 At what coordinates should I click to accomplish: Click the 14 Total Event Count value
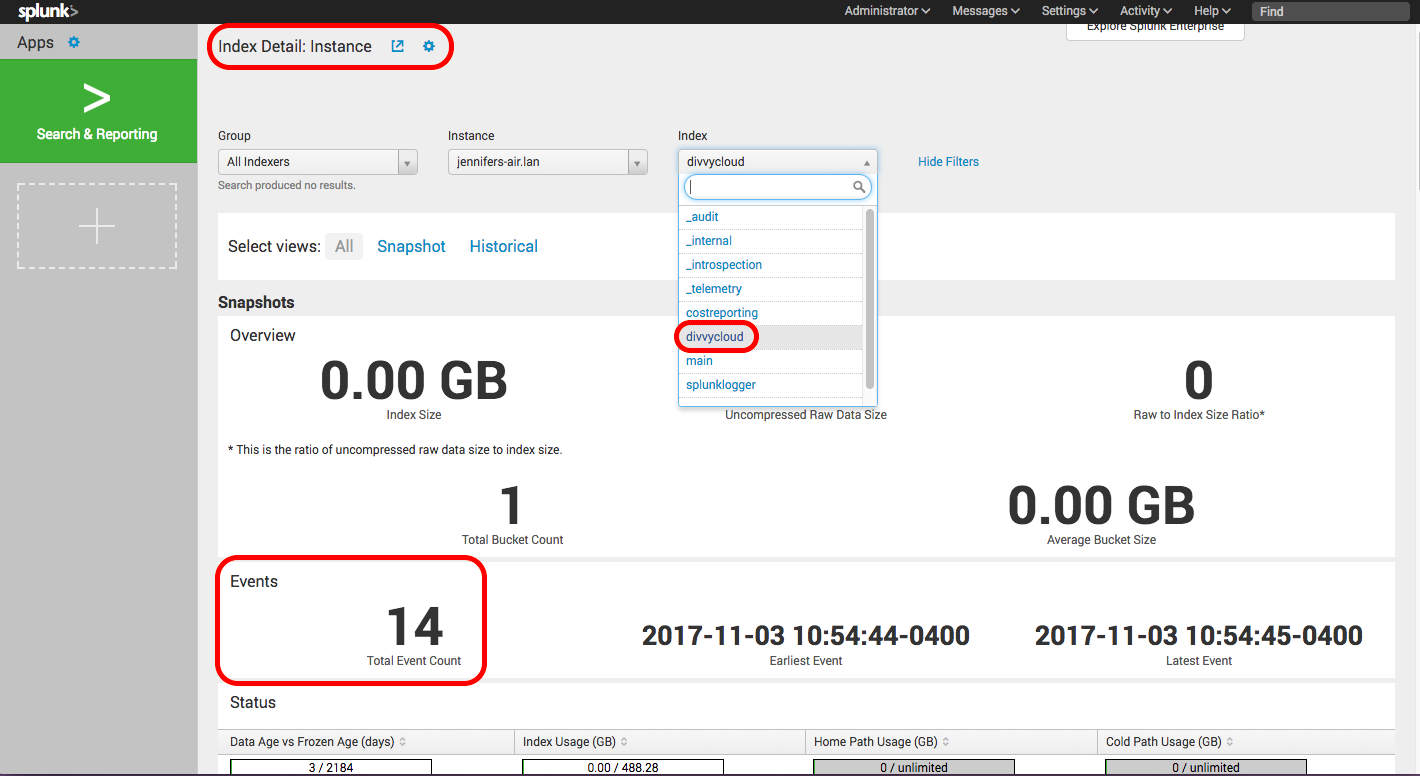tap(415, 627)
